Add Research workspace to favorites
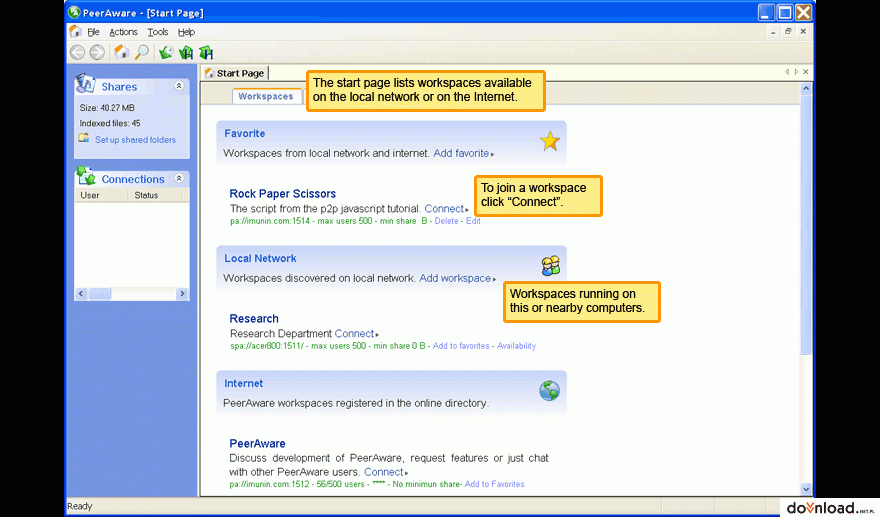Screen dimensions: 880x517 click(461, 346)
